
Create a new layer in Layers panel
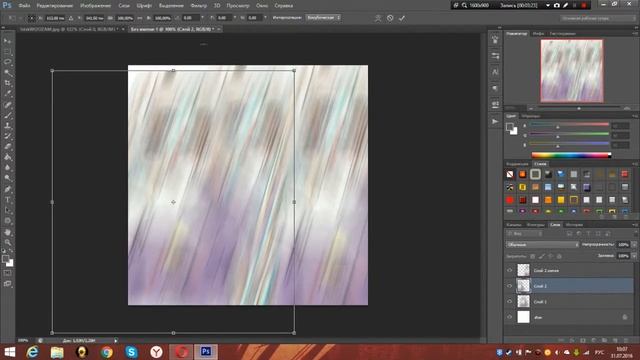coord(615,340)
